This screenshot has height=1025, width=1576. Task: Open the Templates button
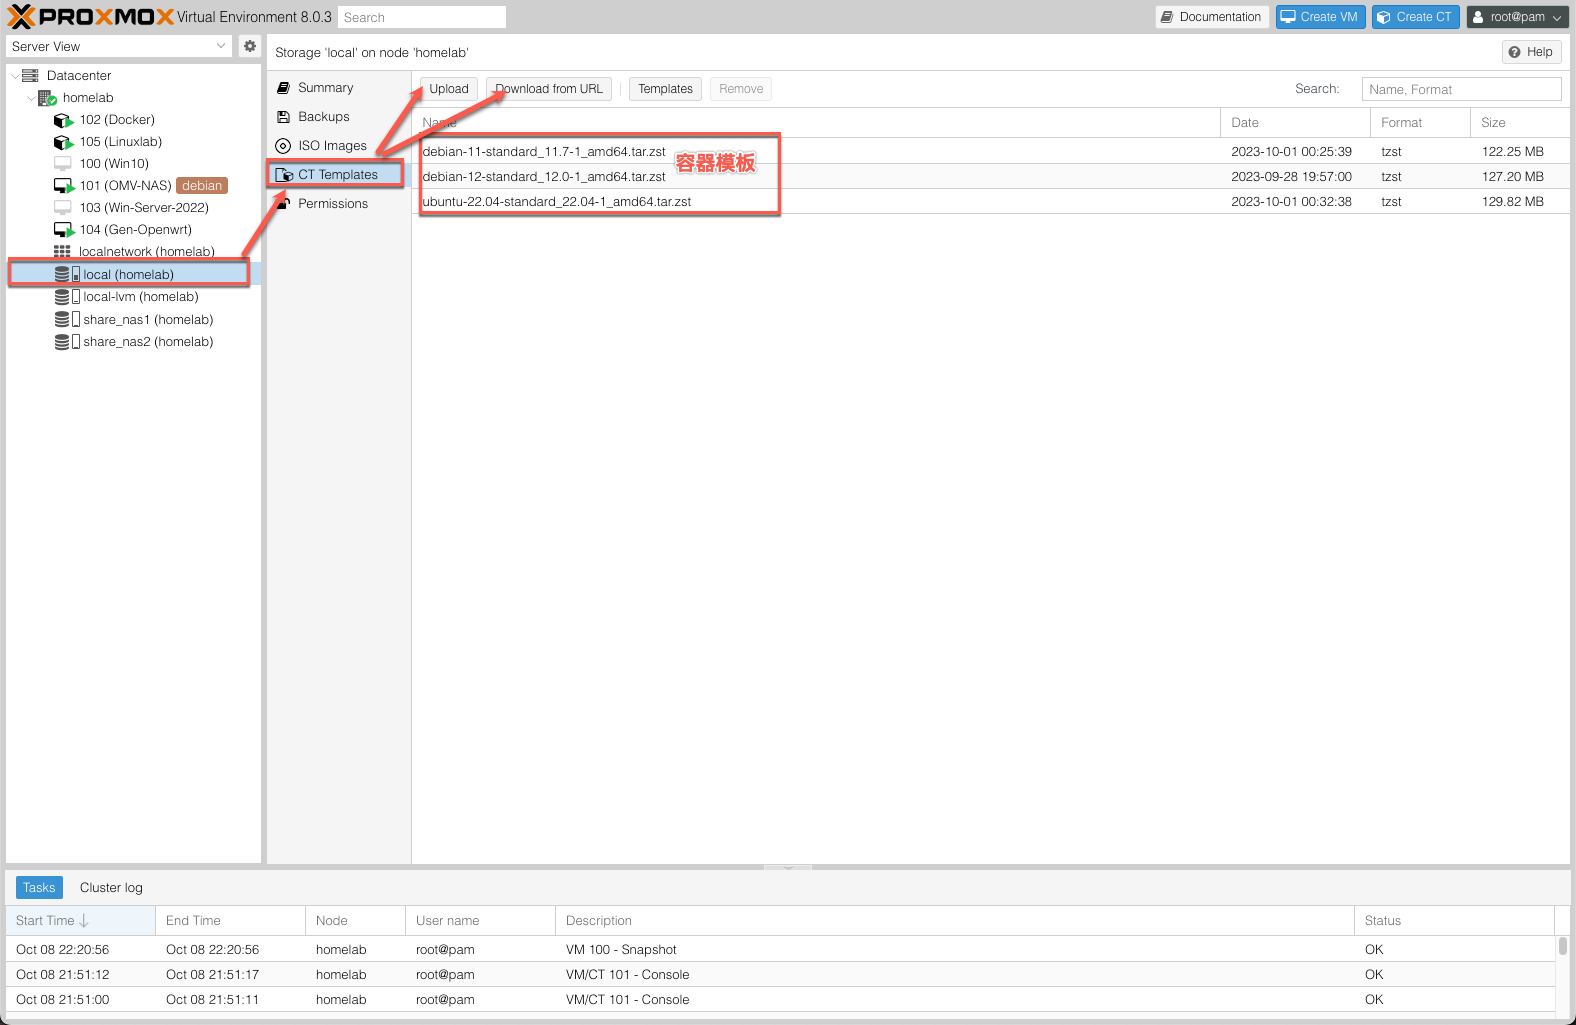point(665,89)
